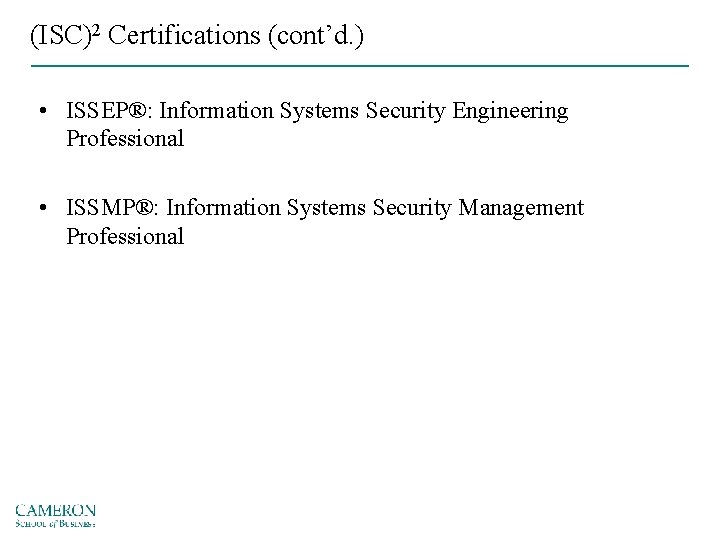Click the registered symbol after ISSMP
Screen dimensions: 720x540
coord(145,208)
